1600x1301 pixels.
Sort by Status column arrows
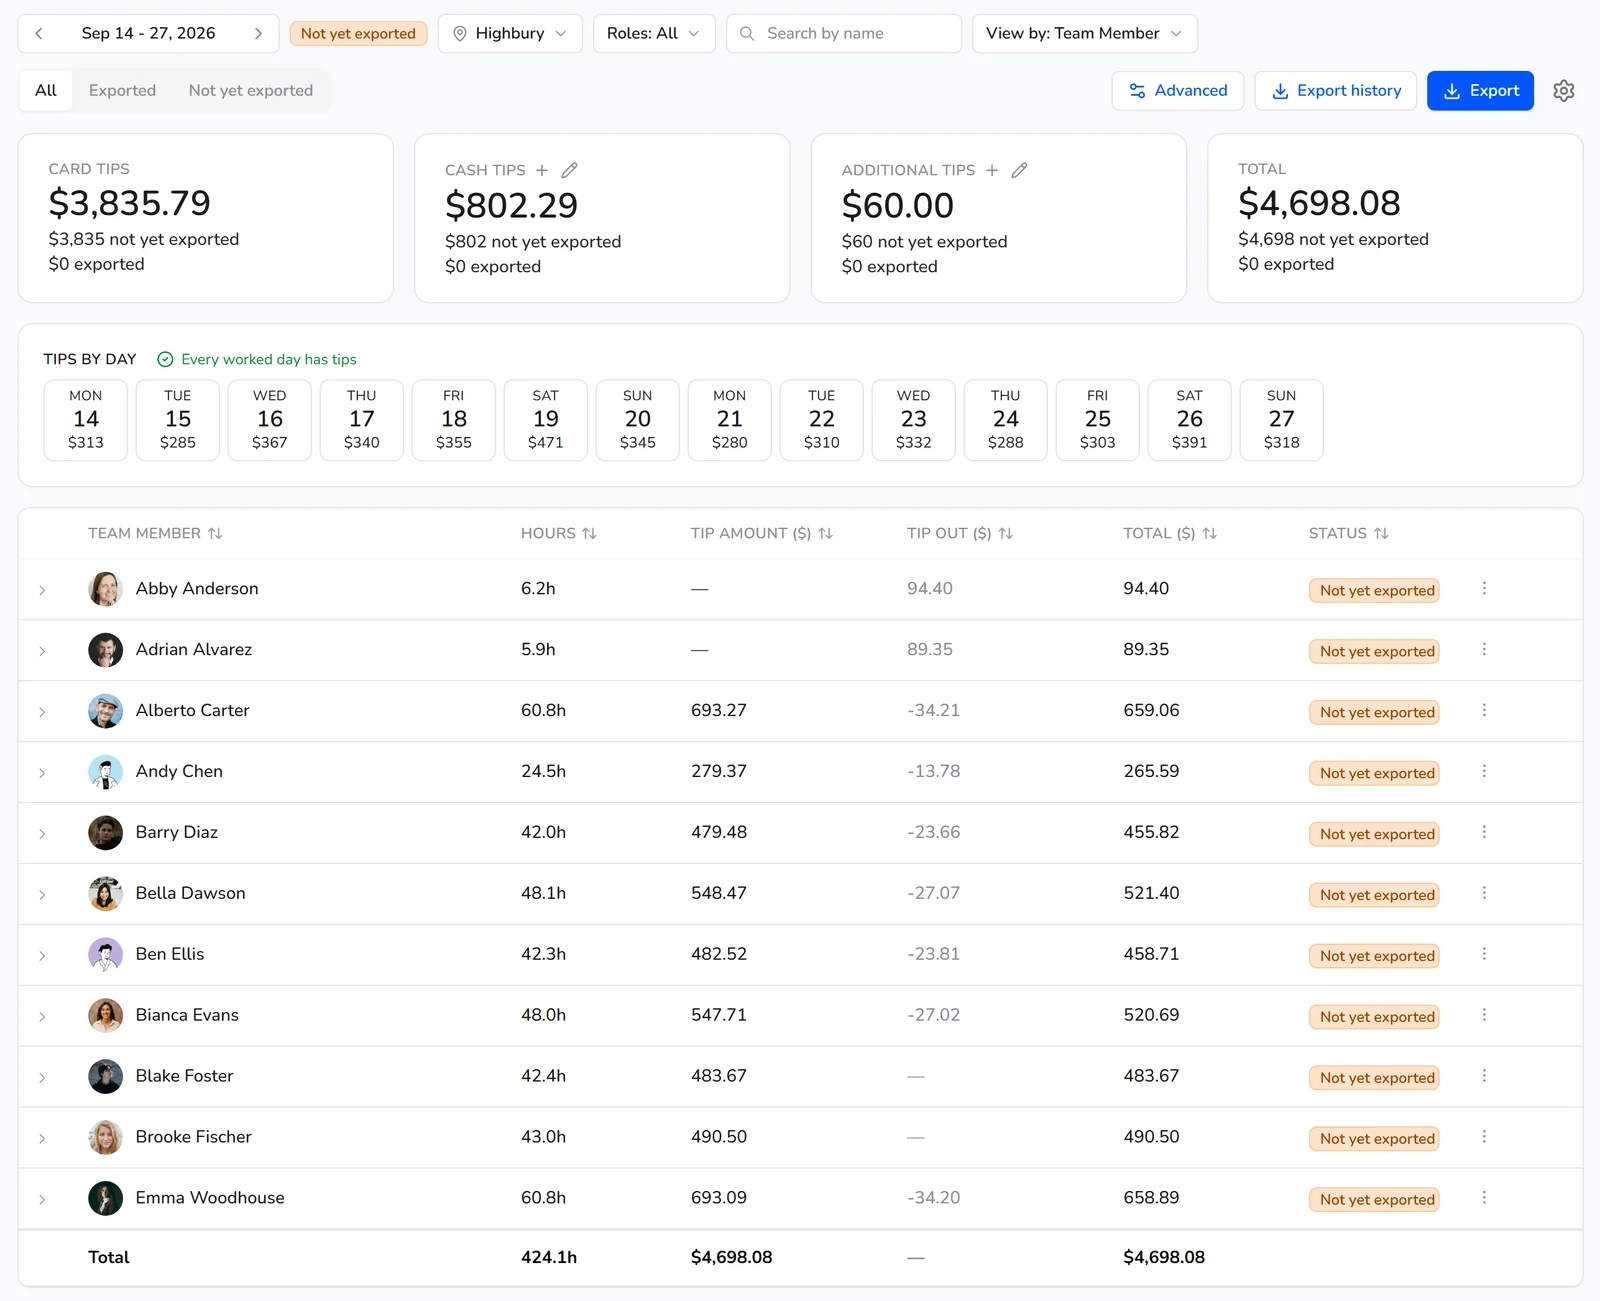point(1381,534)
